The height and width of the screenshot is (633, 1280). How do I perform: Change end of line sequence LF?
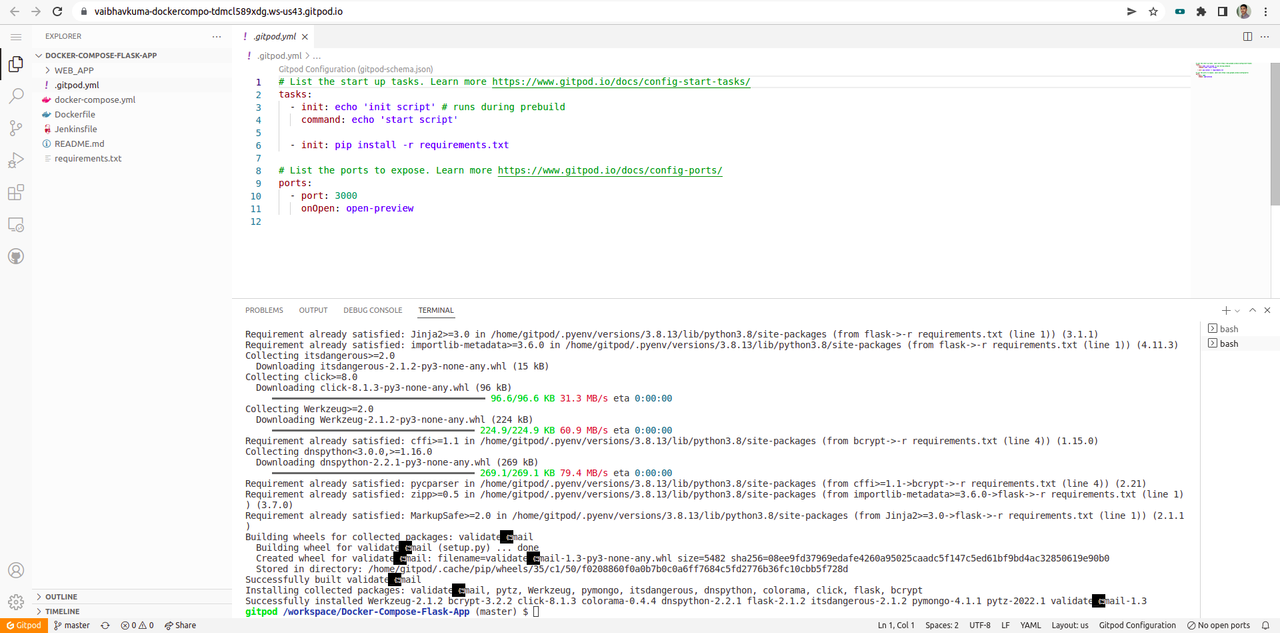point(1006,625)
